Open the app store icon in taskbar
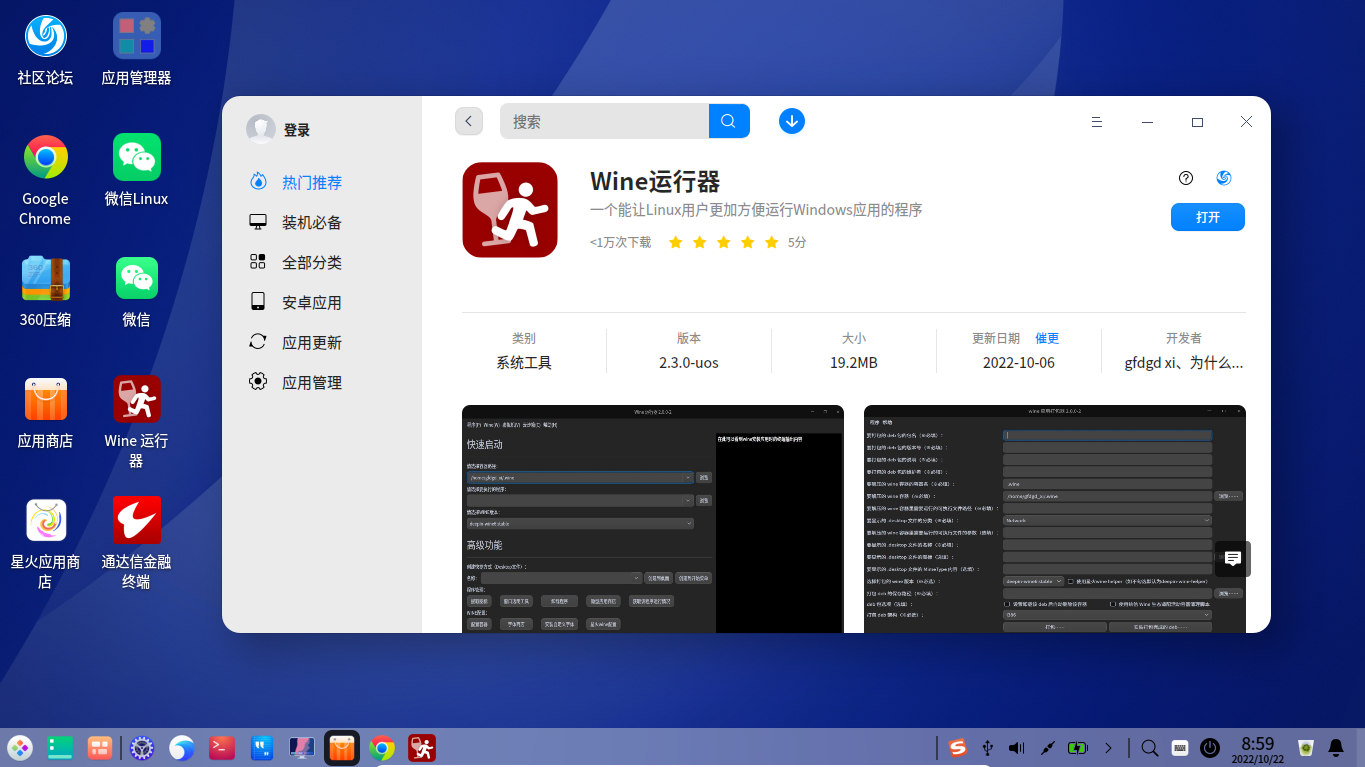Viewport: 1365px width, 767px height. [342, 747]
